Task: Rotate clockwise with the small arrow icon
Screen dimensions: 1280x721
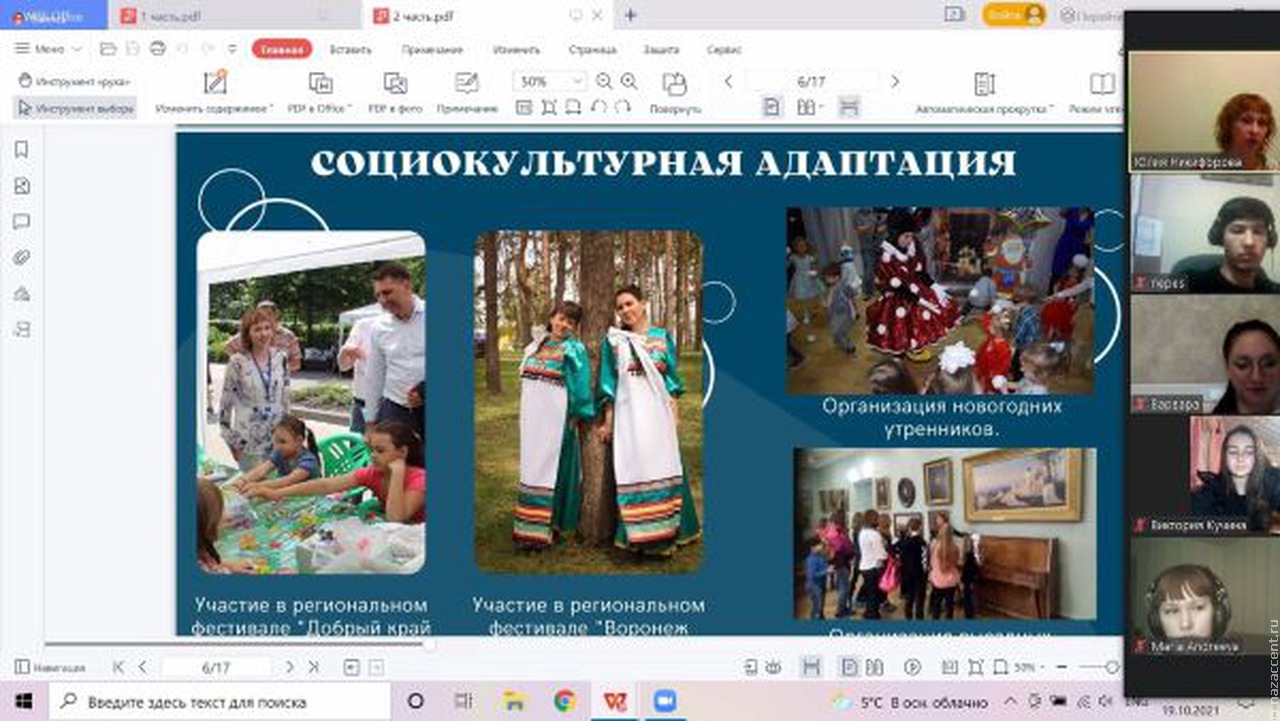Action: point(622,107)
